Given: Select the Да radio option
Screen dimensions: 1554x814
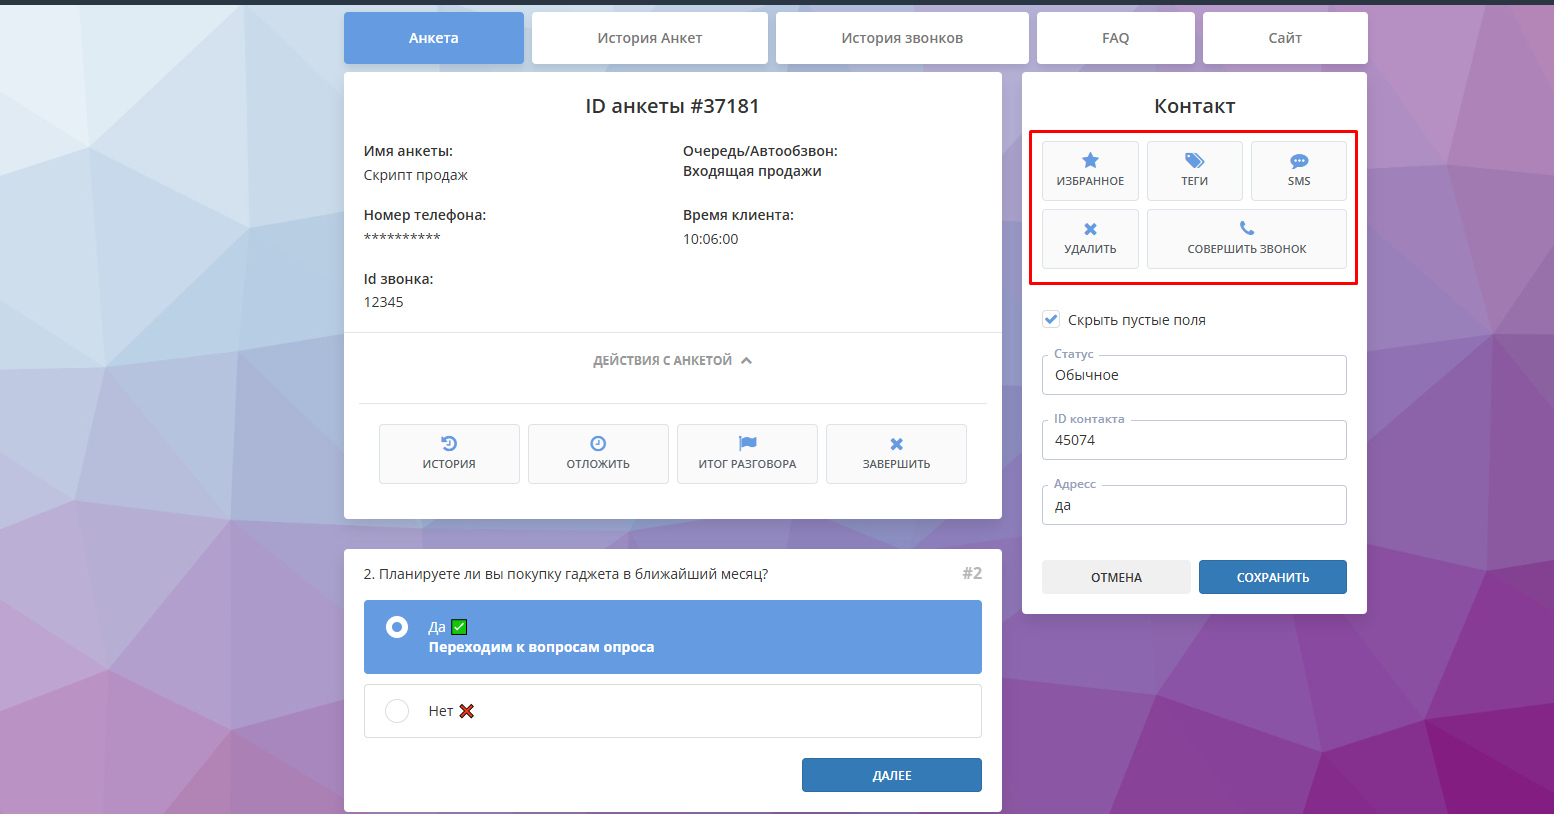Looking at the screenshot, I should tap(397, 627).
